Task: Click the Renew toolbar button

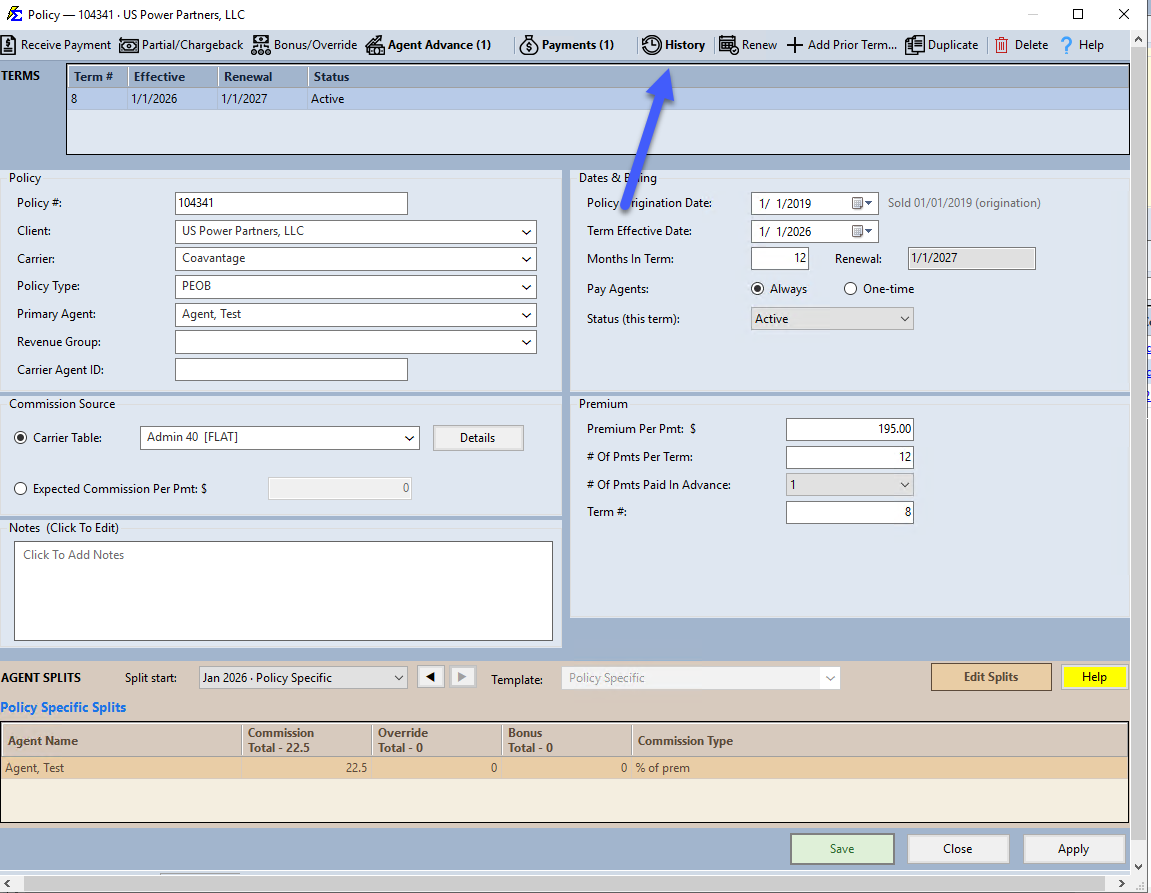Action: 748,45
